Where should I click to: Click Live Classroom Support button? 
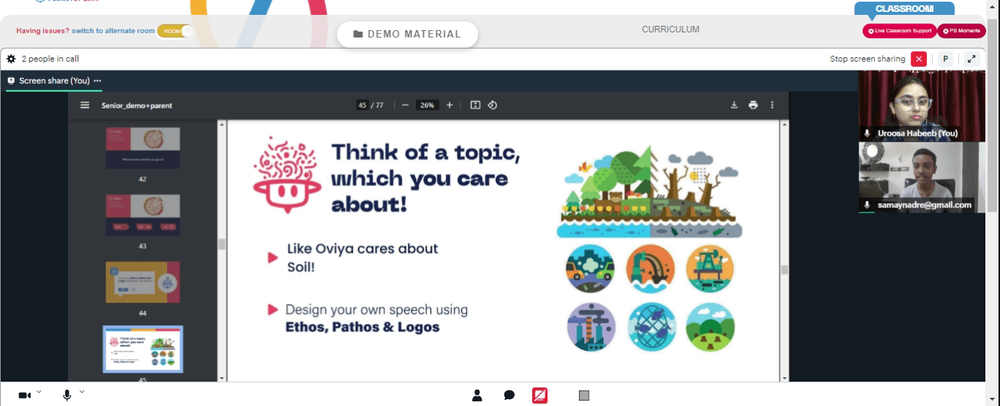coord(899,31)
